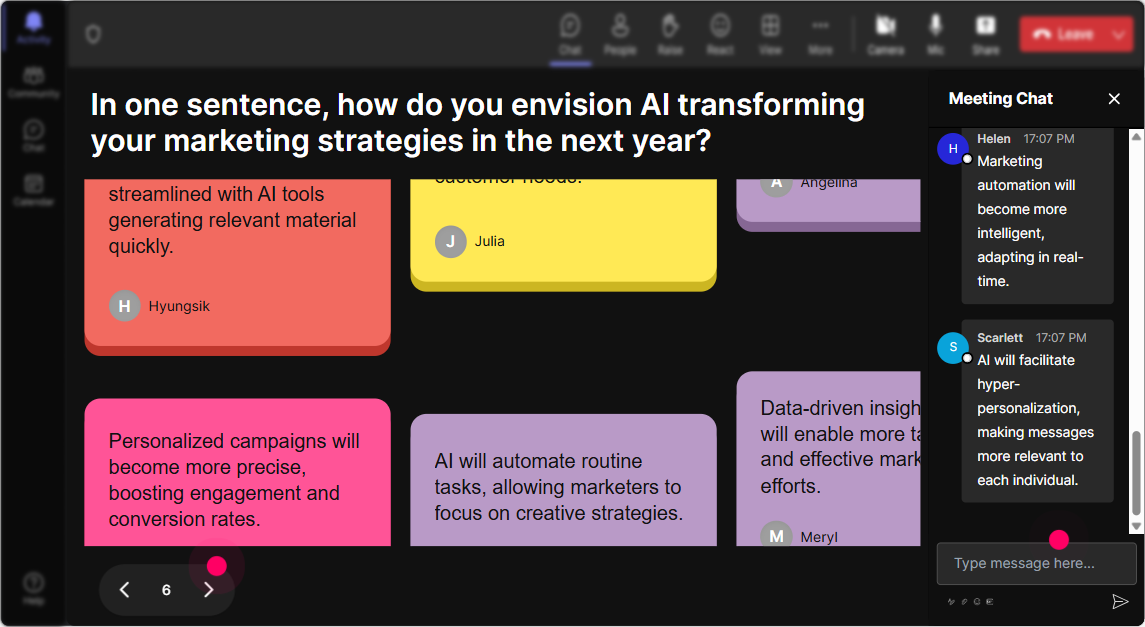Viewport: 1145px width, 627px height.
Task: Click the chat scrollbar up arrow
Action: pos(1136,136)
